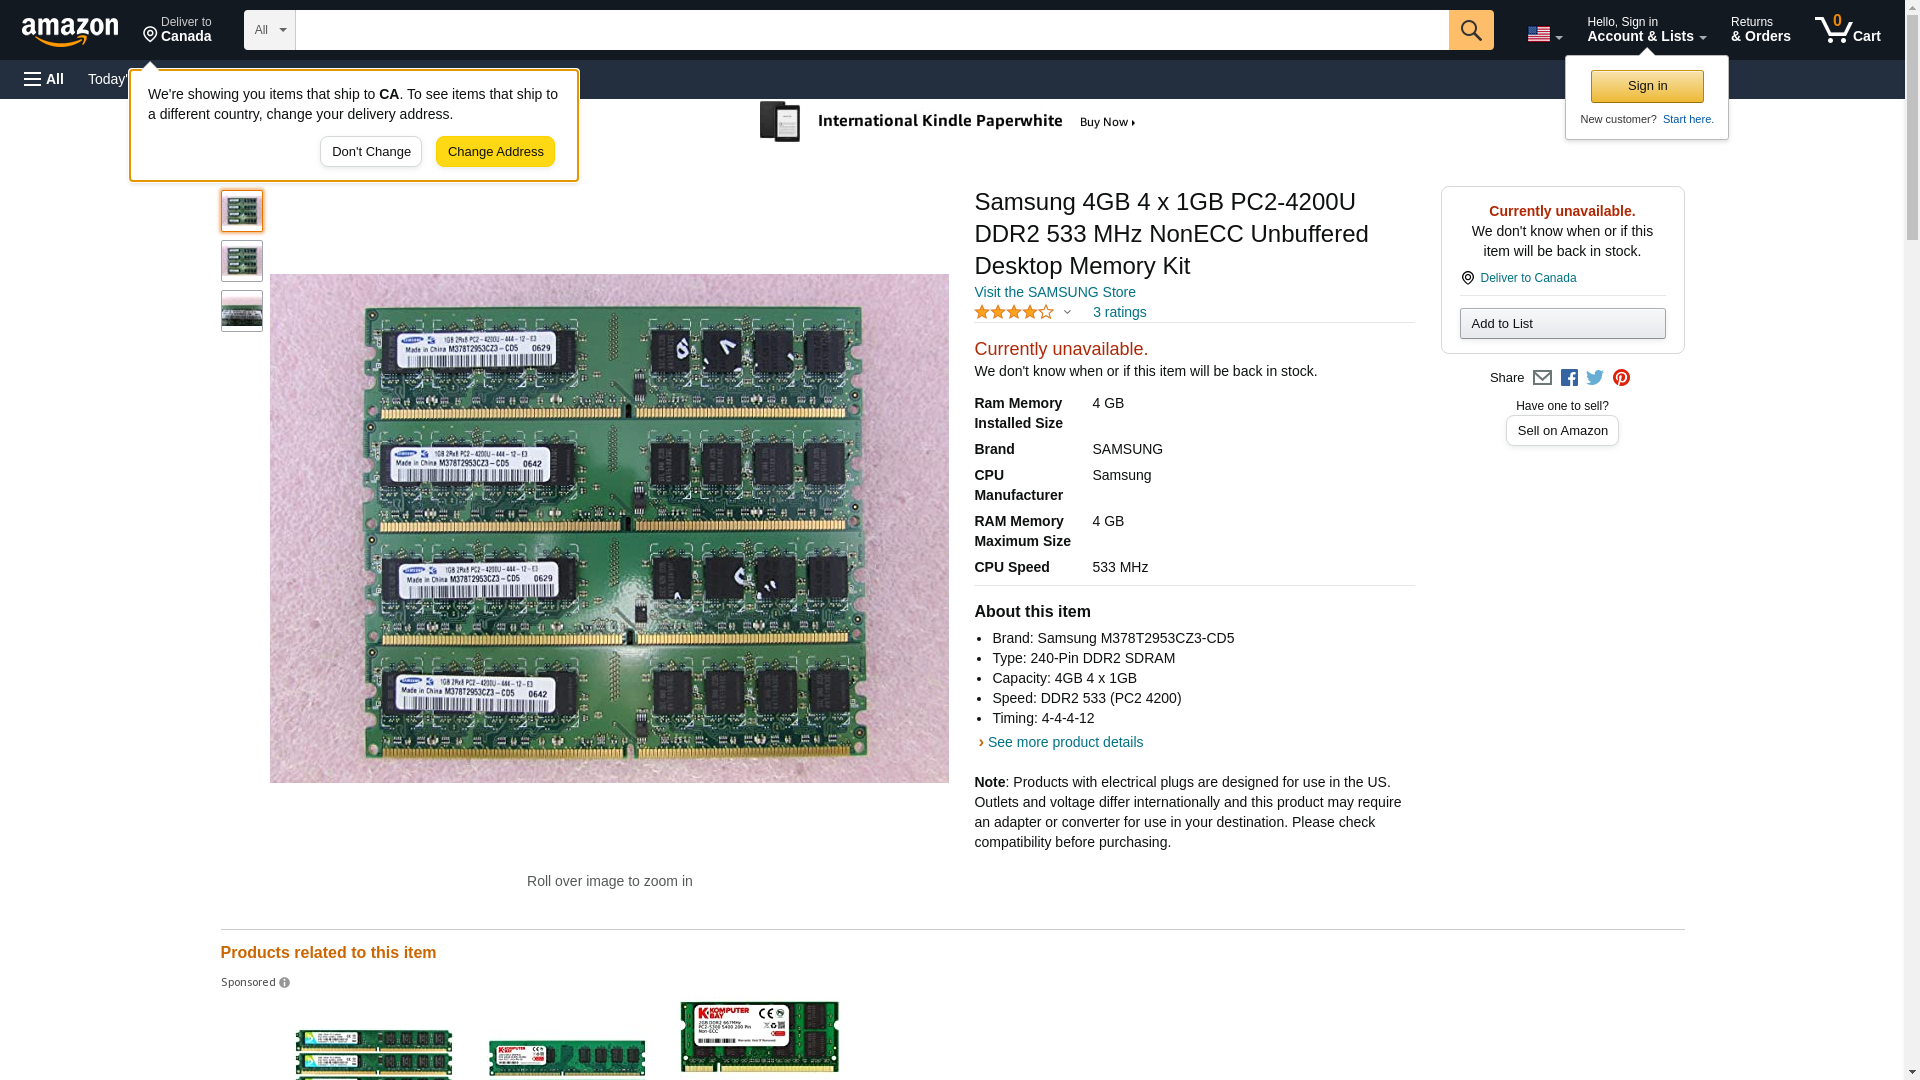
Task: Select the second product image thumbnail
Action: pyautogui.click(x=242, y=261)
